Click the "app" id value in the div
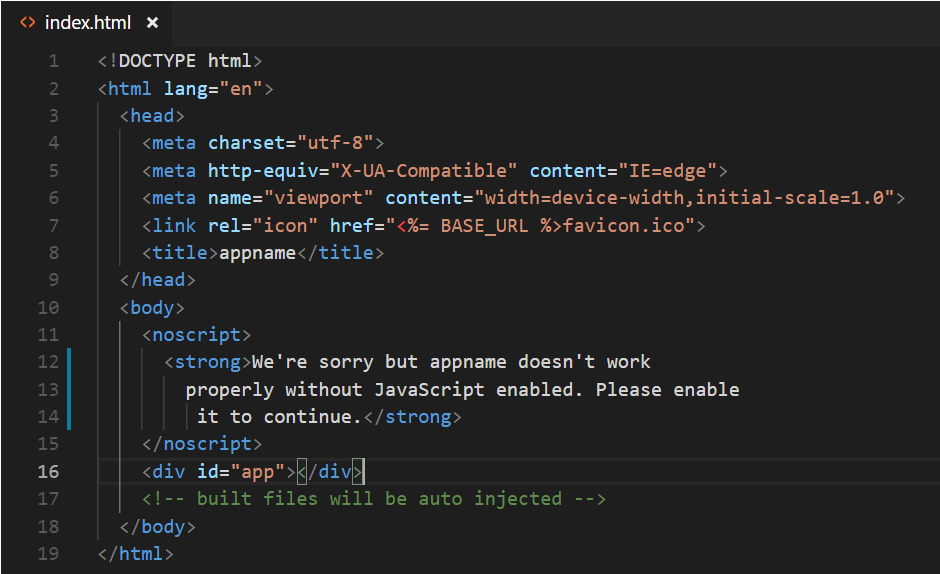 [258, 471]
